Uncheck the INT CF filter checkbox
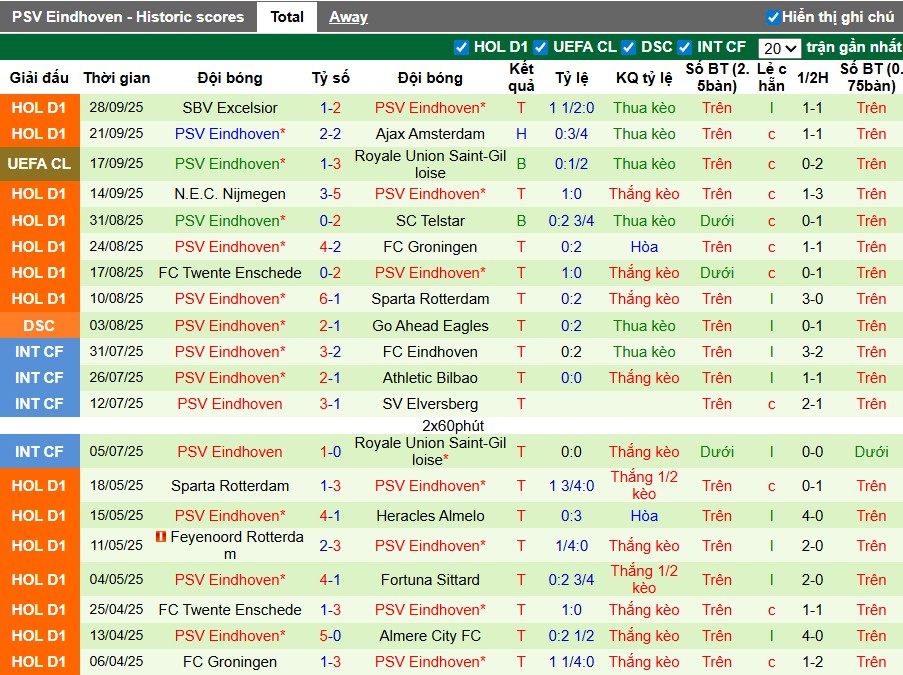 point(684,47)
